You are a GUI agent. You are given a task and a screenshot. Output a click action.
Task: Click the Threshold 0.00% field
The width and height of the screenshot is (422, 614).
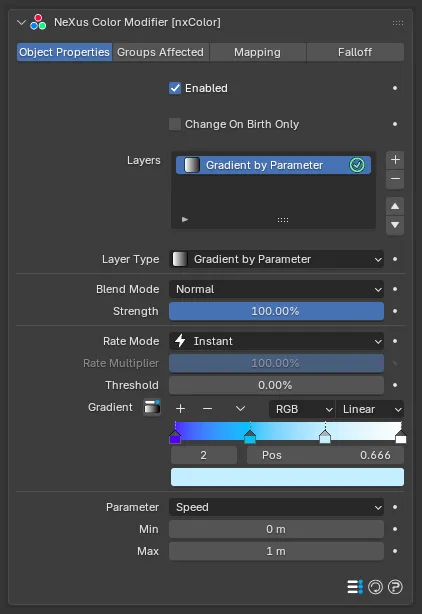(276, 385)
